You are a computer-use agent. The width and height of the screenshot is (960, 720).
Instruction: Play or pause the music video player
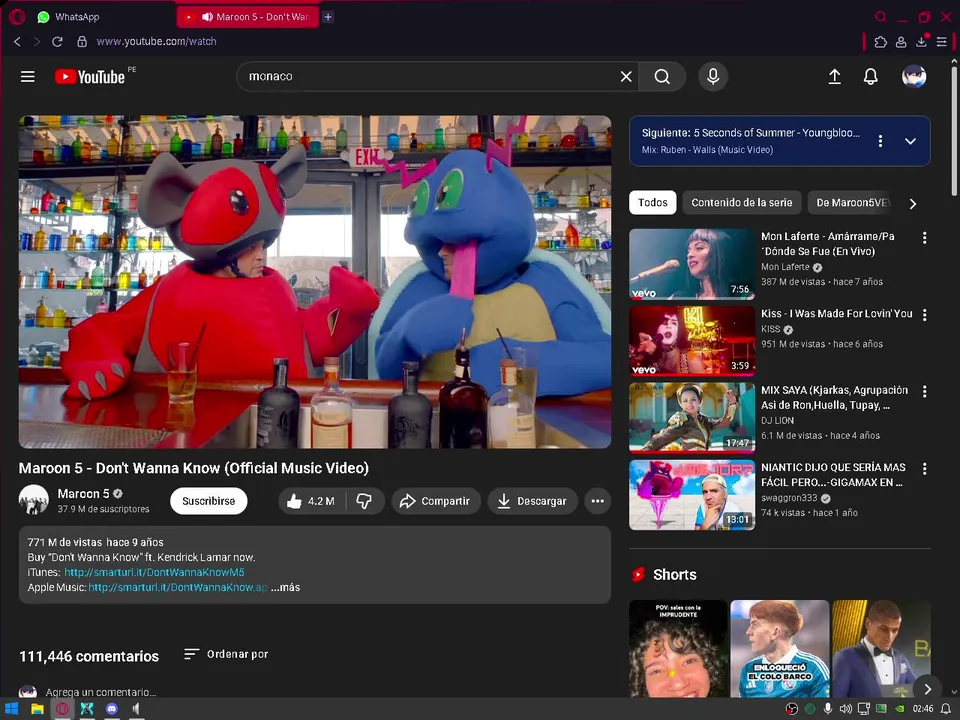point(315,282)
